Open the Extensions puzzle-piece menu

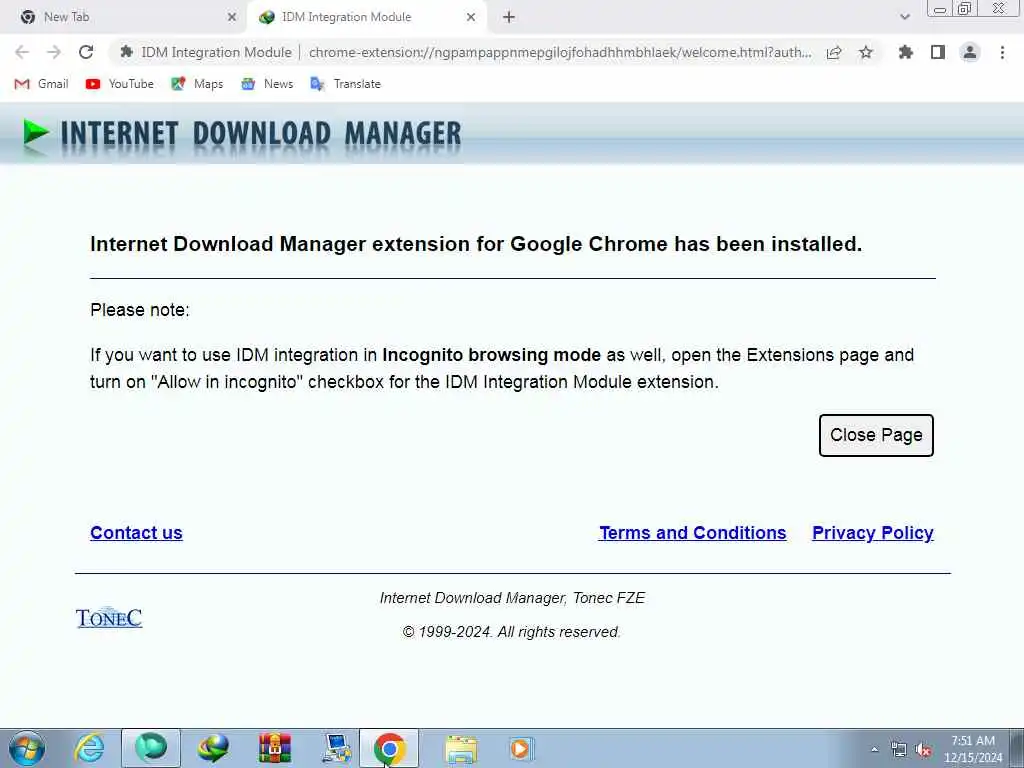(906, 52)
